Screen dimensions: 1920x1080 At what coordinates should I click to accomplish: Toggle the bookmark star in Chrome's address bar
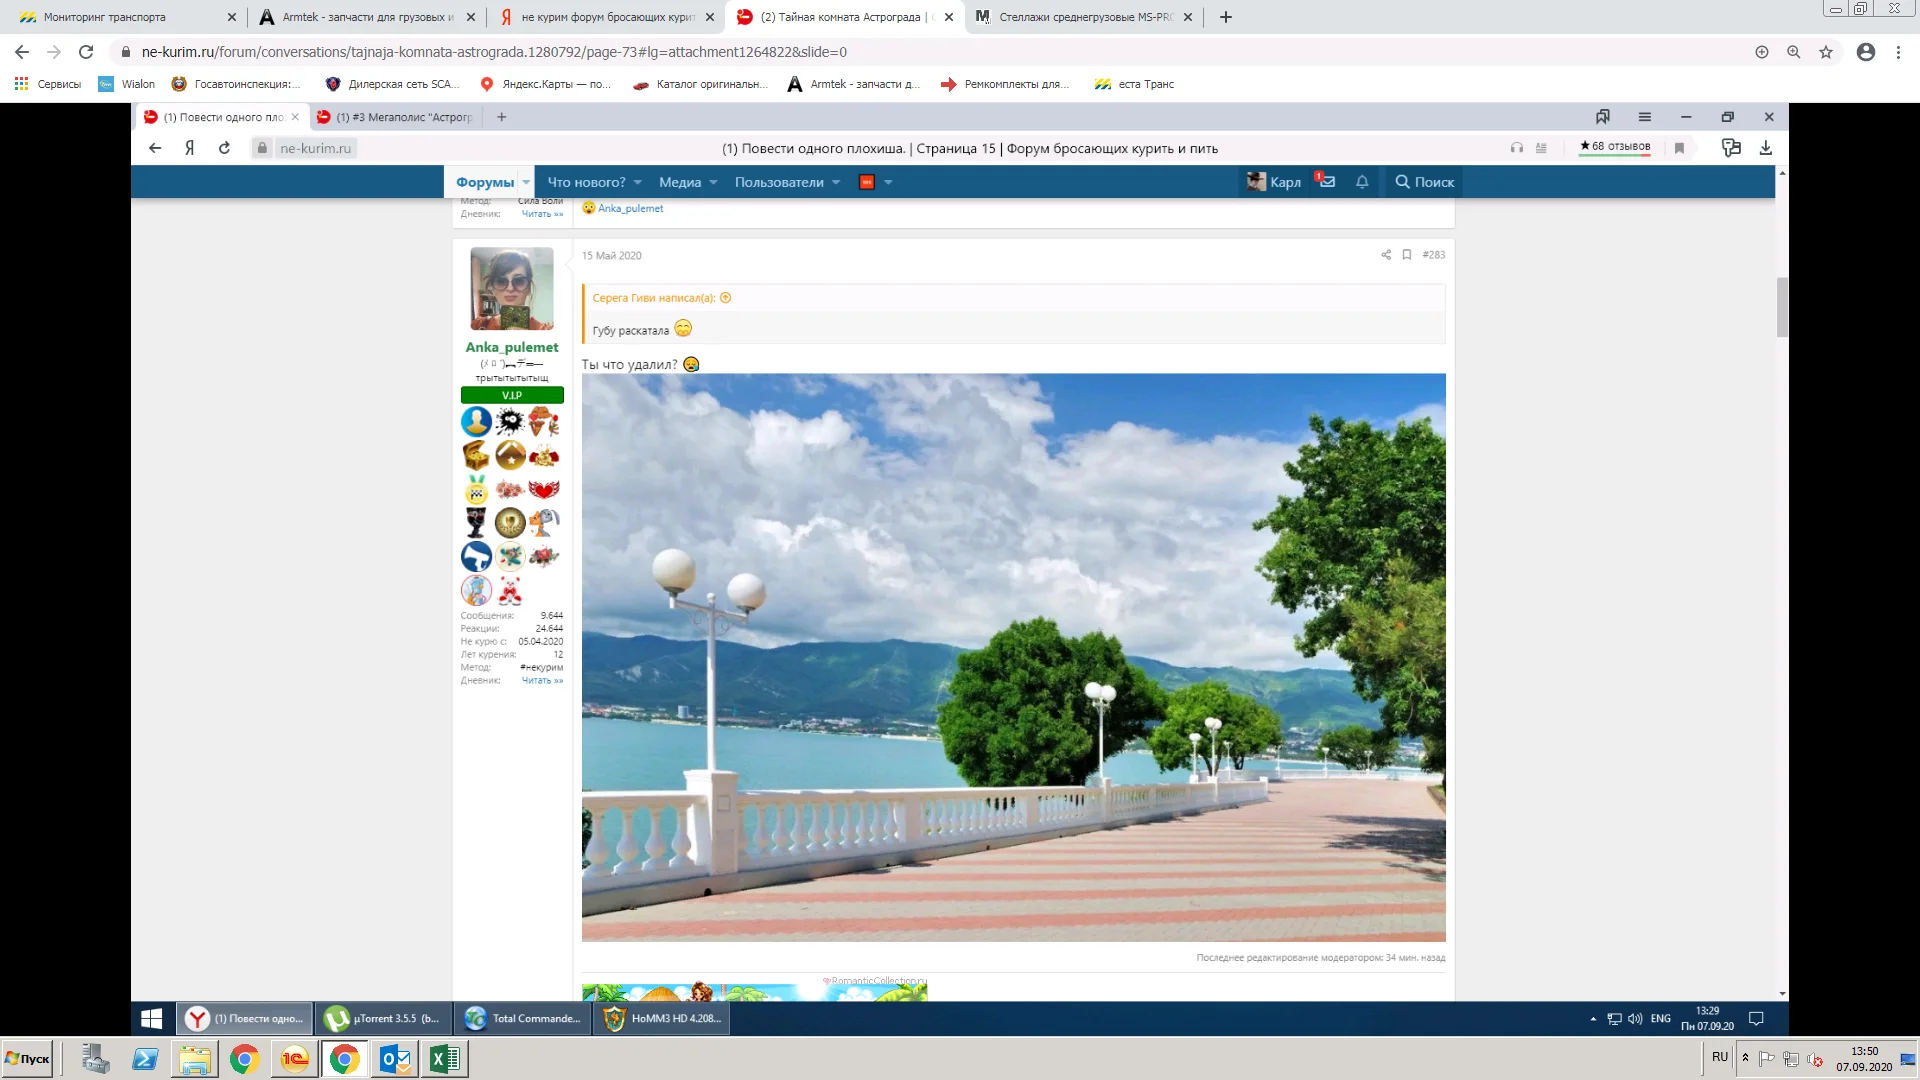(1827, 51)
